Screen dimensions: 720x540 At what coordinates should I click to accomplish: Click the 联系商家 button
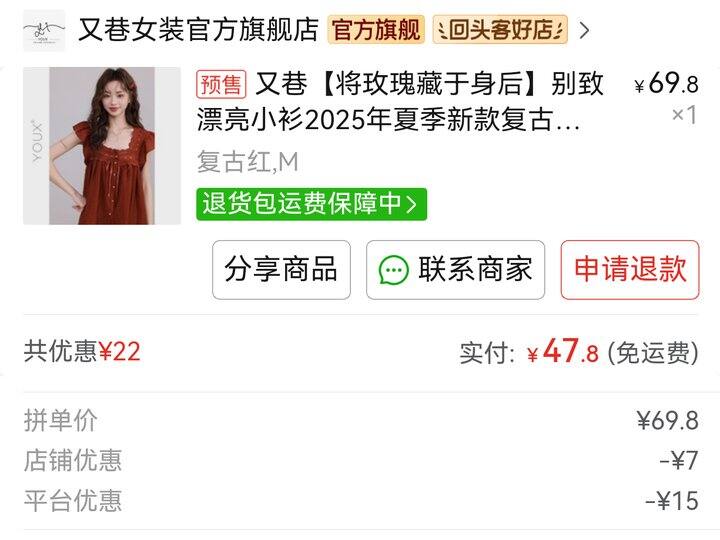(455, 270)
